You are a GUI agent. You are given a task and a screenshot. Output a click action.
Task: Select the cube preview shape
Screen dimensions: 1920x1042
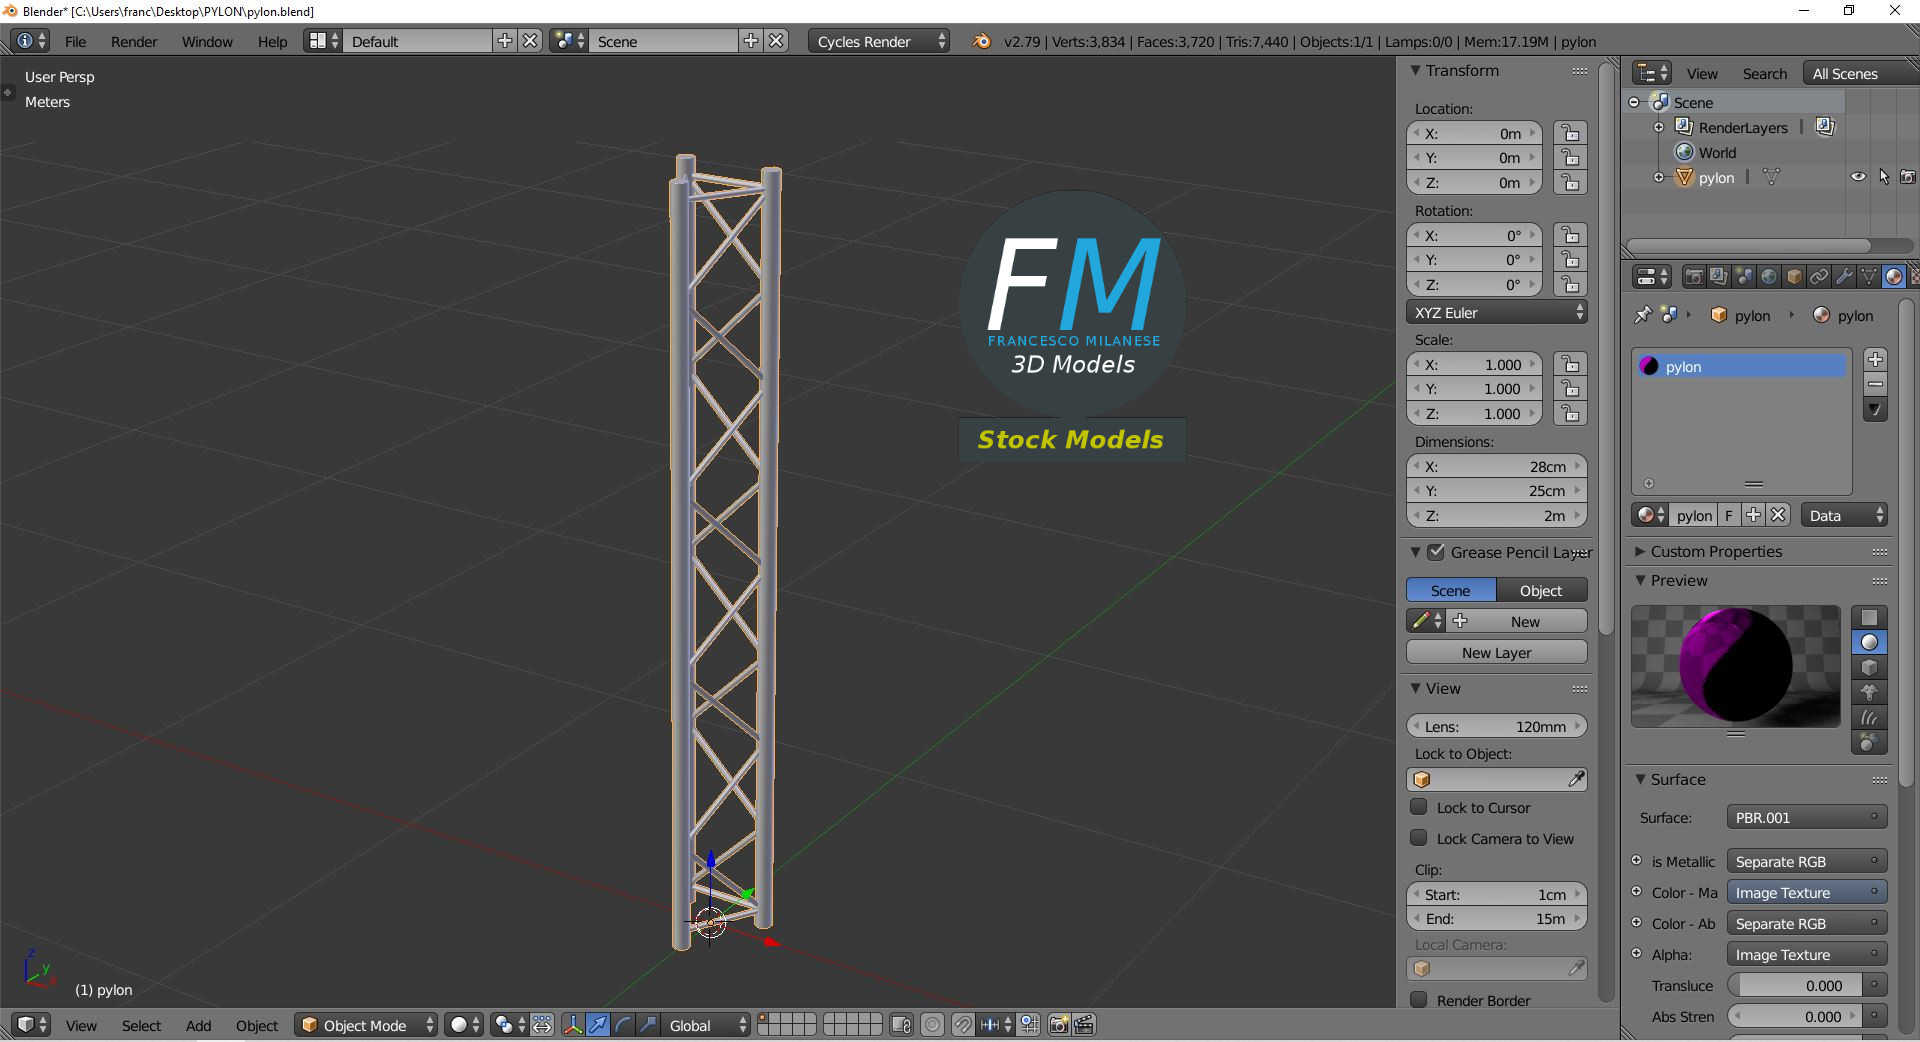(x=1869, y=668)
